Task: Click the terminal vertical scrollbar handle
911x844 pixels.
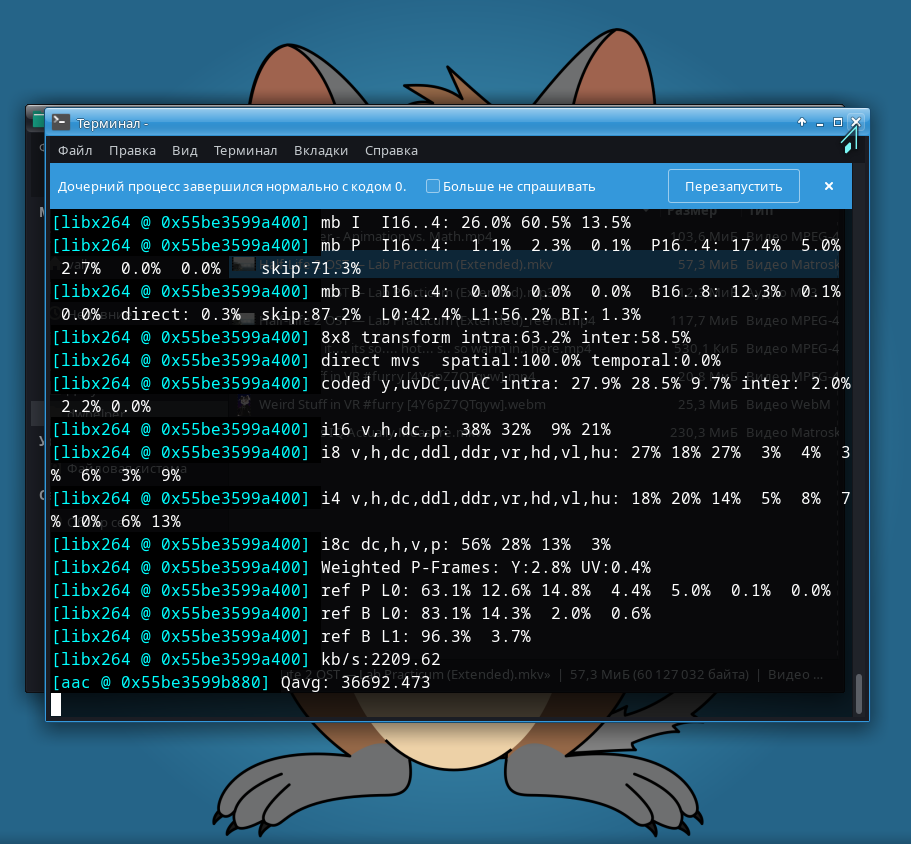Action: pyautogui.click(x=859, y=694)
